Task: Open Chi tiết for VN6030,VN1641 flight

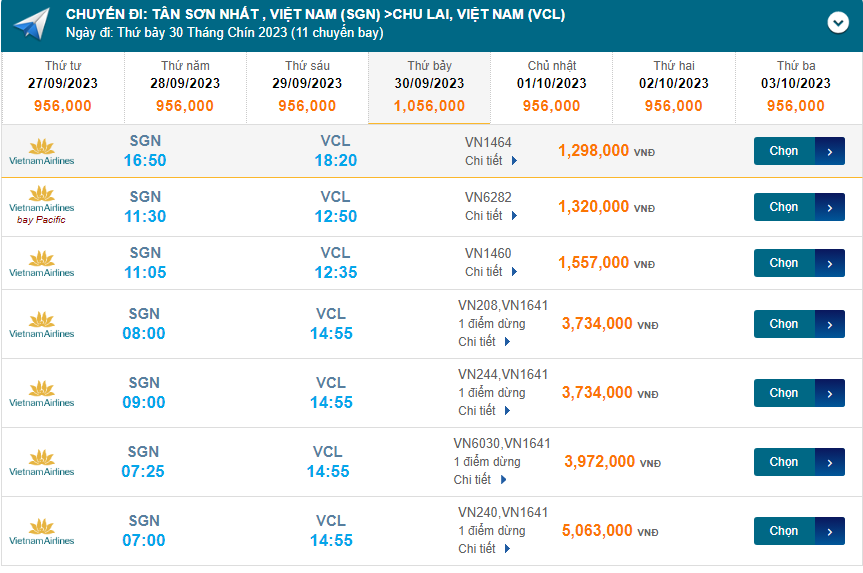Action: tap(479, 480)
